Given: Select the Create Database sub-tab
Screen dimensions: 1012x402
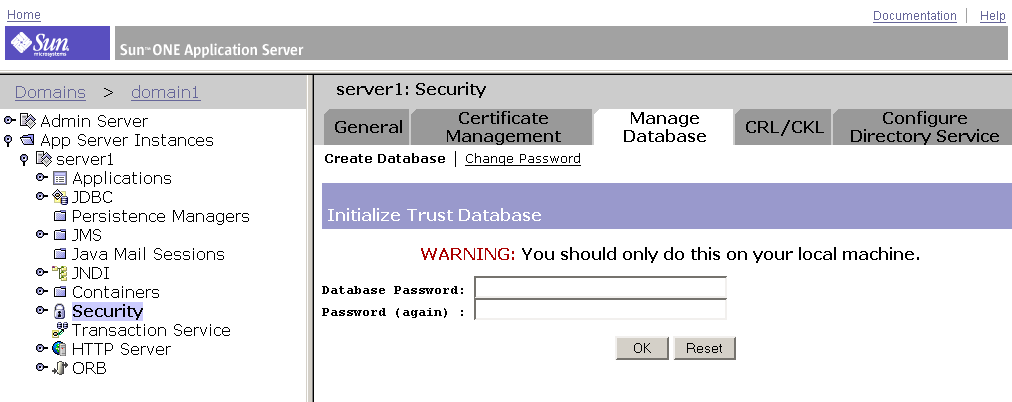Looking at the screenshot, I should pyautogui.click(x=385, y=159).
